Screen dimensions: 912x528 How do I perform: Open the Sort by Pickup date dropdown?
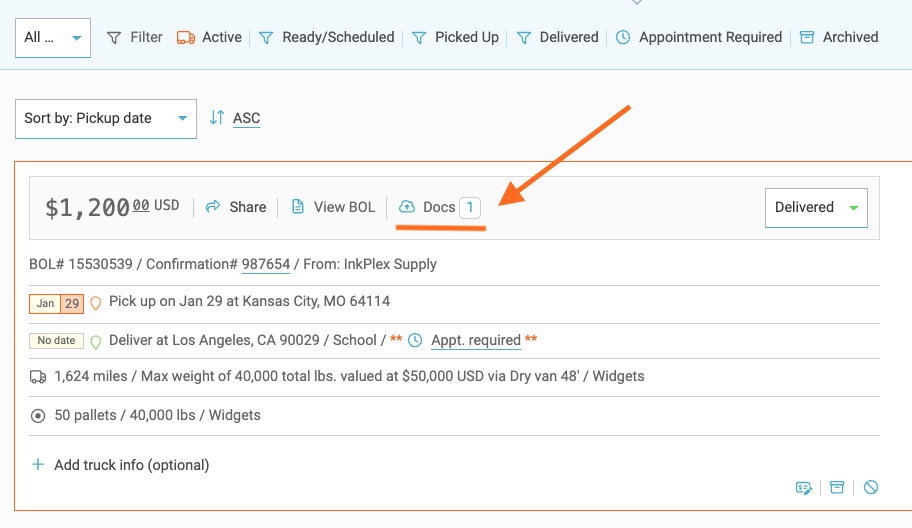106,118
